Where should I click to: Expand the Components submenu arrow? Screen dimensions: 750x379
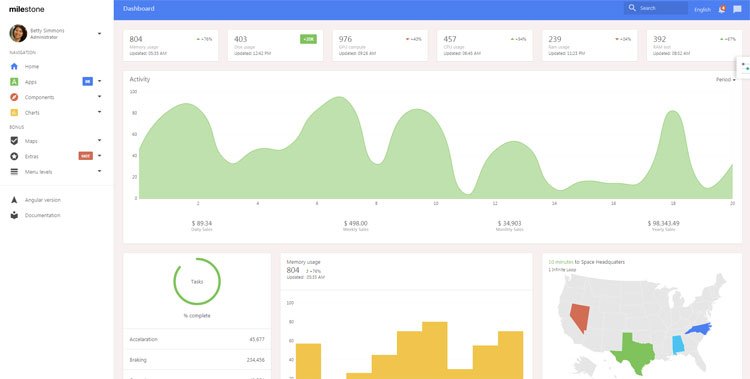(99, 97)
